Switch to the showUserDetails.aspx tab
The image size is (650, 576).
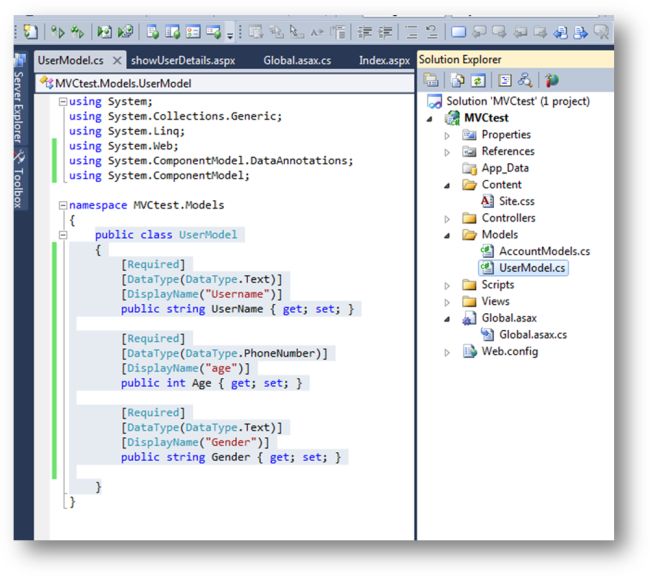click(183, 61)
